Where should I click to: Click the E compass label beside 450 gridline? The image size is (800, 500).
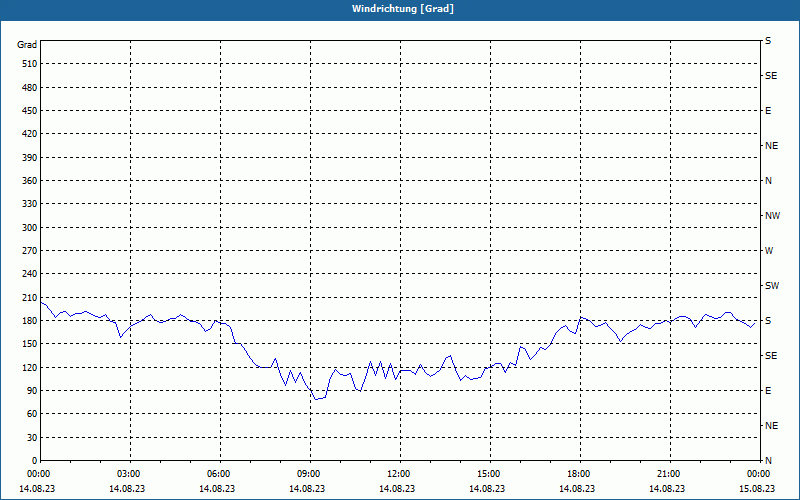pos(768,111)
